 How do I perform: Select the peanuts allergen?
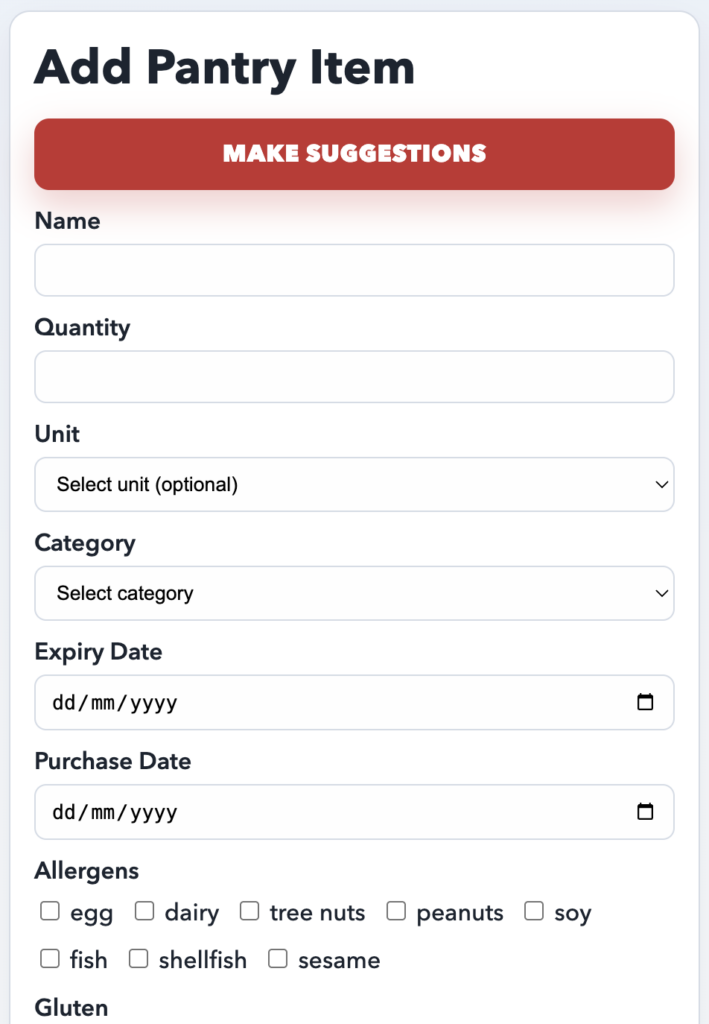tap(396, 911)
